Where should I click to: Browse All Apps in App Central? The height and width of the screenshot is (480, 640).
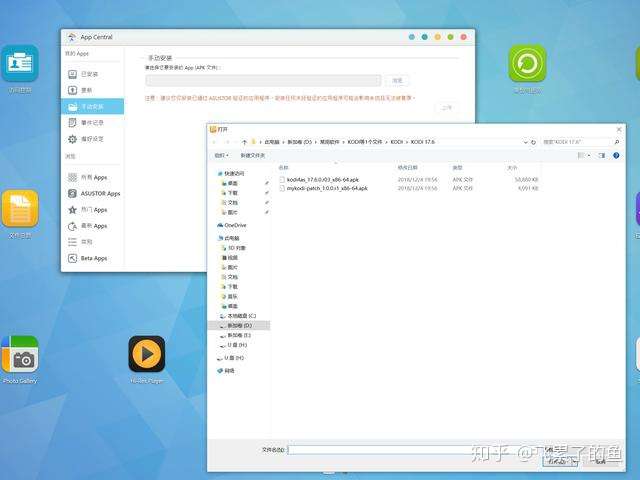click(94, 178)
